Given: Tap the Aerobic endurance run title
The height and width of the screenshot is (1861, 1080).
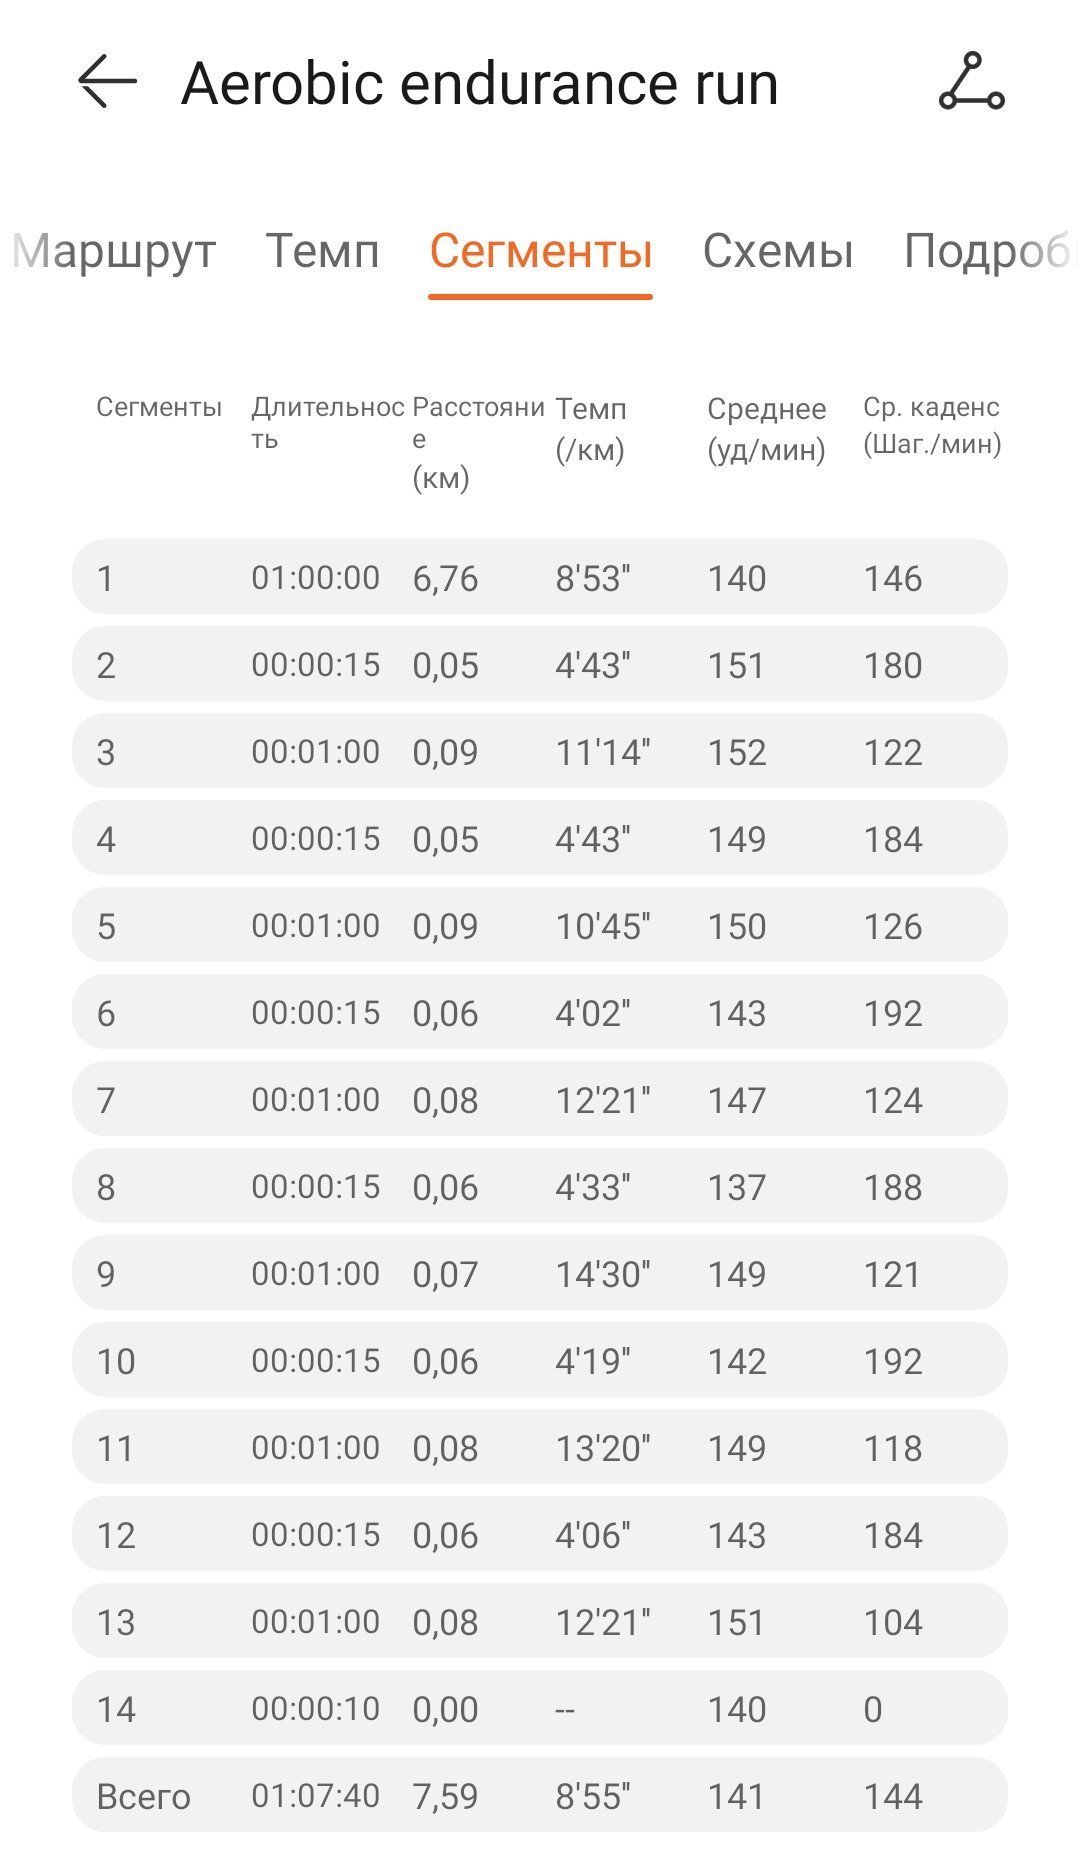Looking at the screenshot, I should (480, 82).
